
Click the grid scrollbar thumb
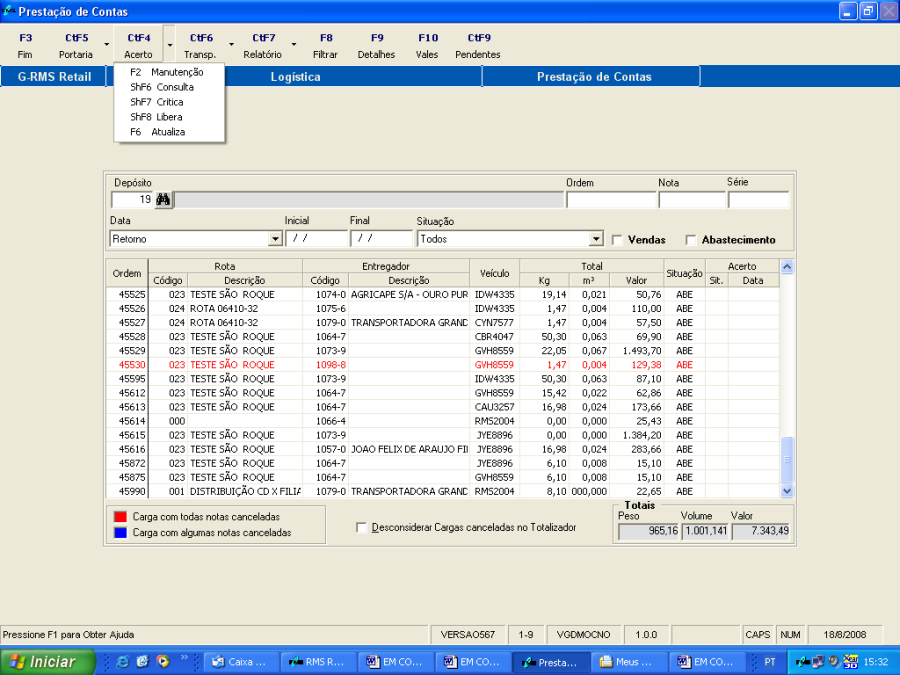(787, 459)
